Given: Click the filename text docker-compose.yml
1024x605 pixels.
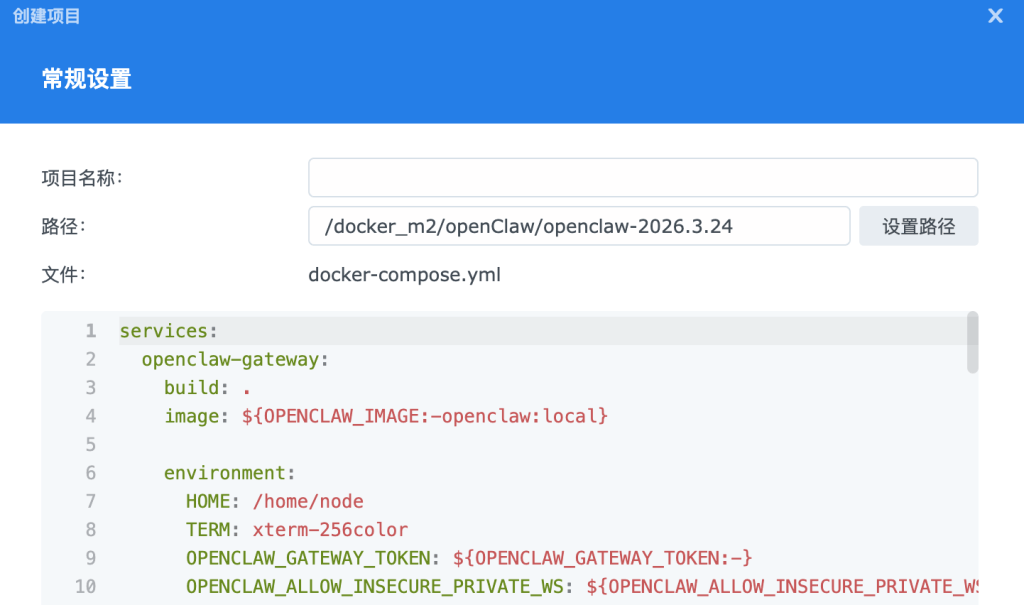Looking at the screenshot, I should [404, 275].
